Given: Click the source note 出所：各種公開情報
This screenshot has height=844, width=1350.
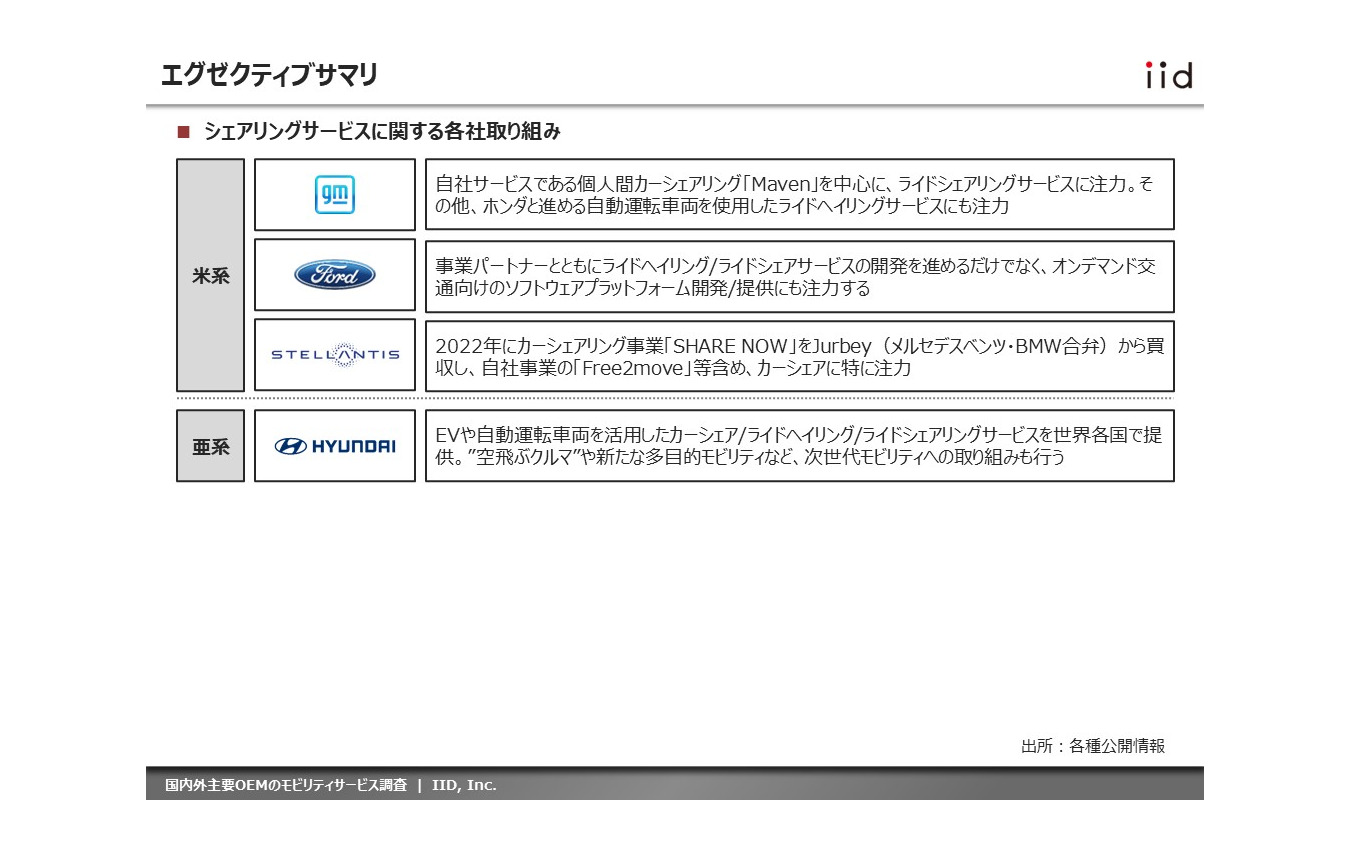Looking at the screenshot, I should tap(1093, 746).
